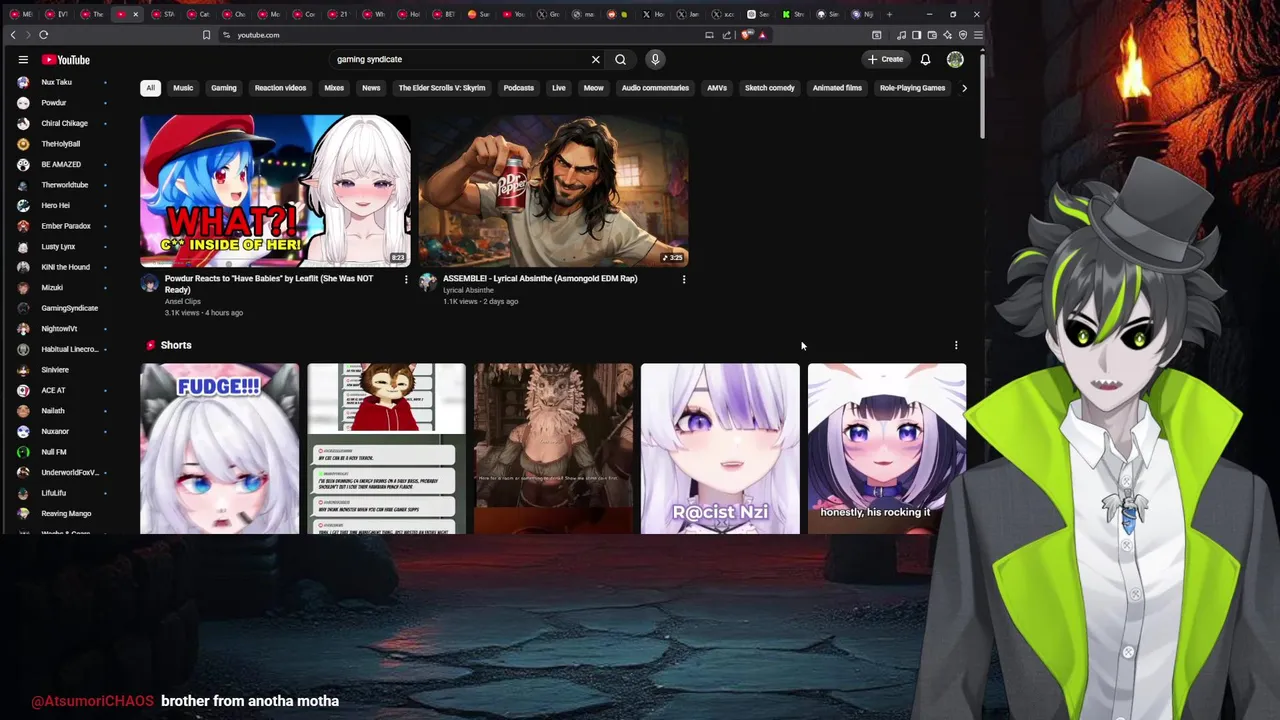Open the YouTube hamburger guide menu

click(23, 60)
